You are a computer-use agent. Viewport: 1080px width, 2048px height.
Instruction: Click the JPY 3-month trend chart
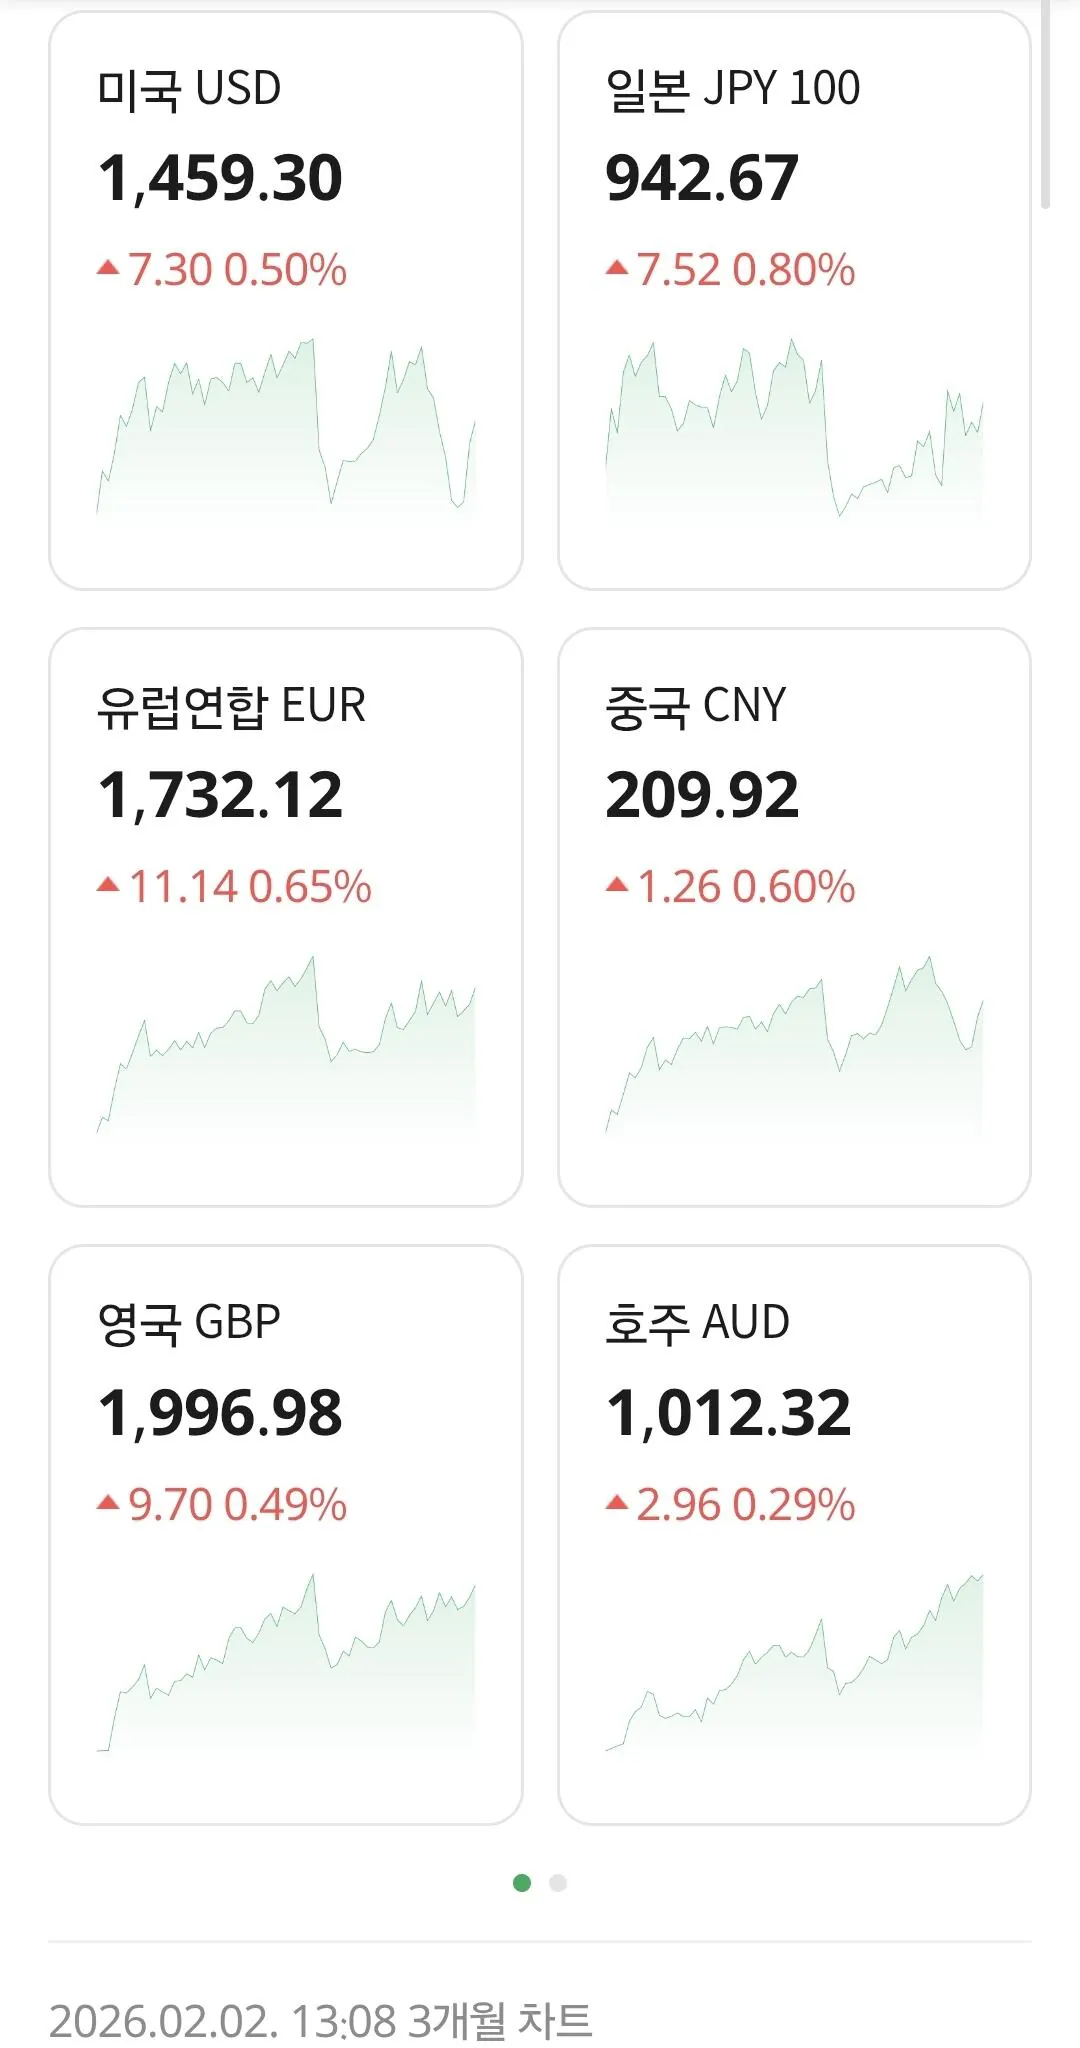tap(794, 430)
